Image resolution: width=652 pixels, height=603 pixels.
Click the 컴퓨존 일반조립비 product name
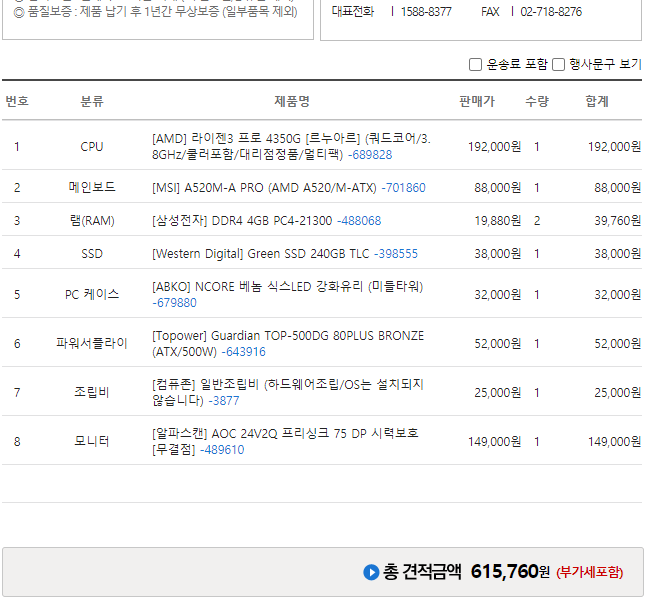[x=287, y=392]
